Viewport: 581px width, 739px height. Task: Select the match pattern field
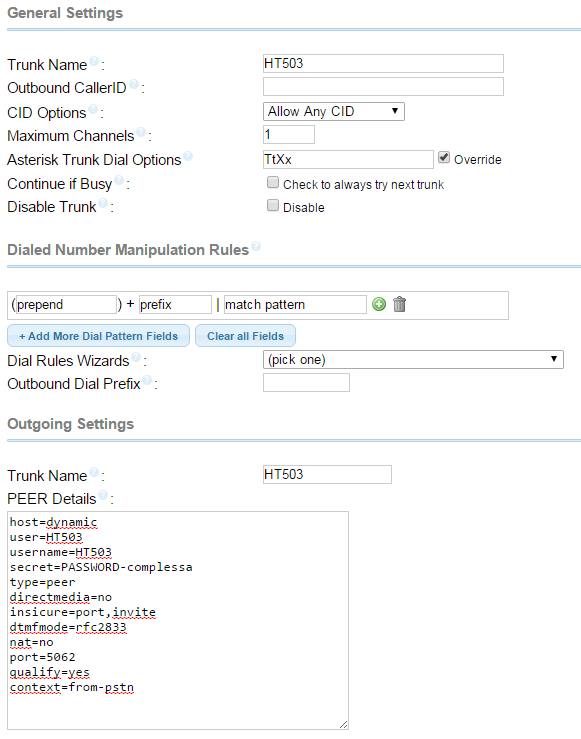(295, 304)
